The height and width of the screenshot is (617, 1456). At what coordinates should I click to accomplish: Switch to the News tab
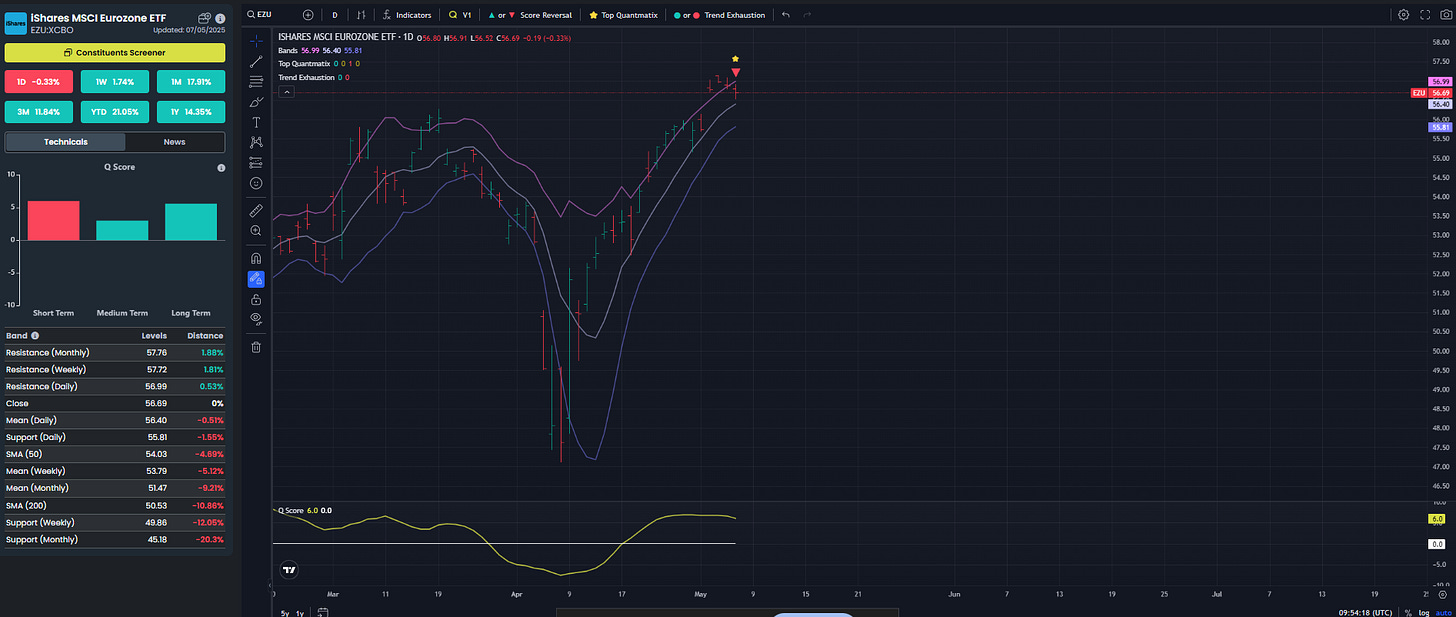click(x=175, y=142)
